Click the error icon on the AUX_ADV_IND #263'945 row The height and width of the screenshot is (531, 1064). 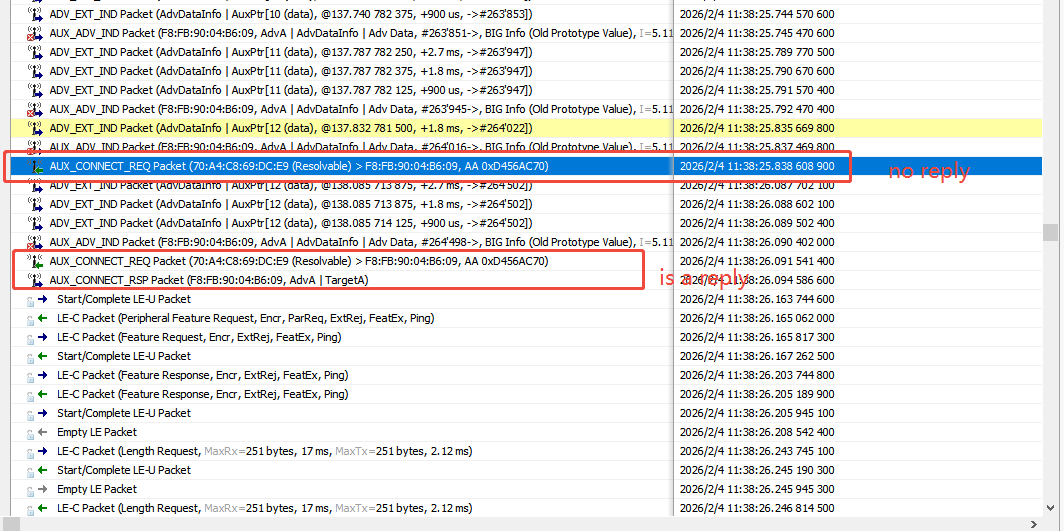(x=35, y=109)
